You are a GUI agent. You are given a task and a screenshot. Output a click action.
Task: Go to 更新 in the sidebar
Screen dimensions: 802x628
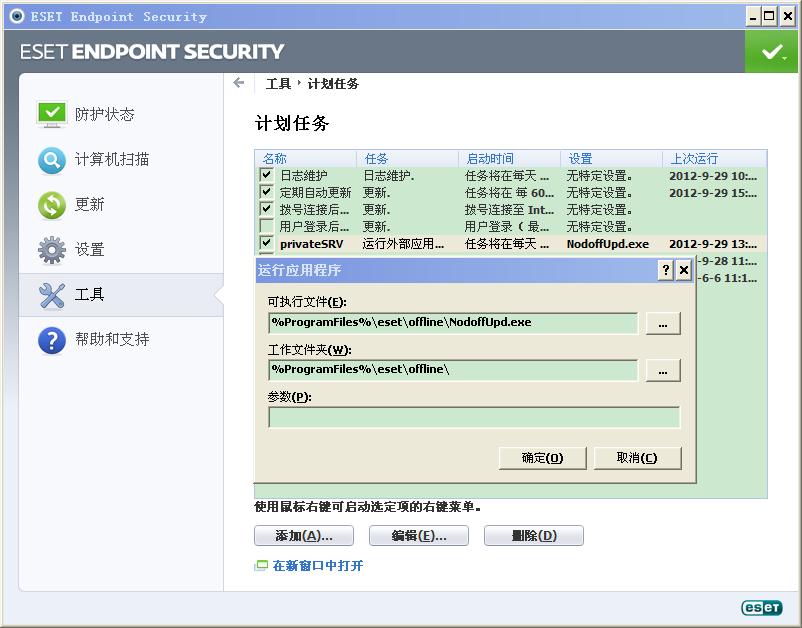pos(90,205)
